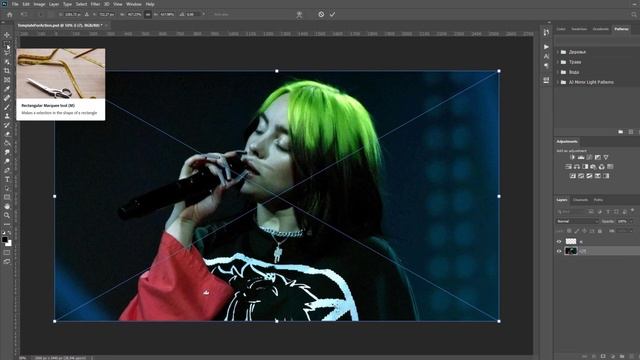Pick the foreground color swatch

[x=5, y=240]
